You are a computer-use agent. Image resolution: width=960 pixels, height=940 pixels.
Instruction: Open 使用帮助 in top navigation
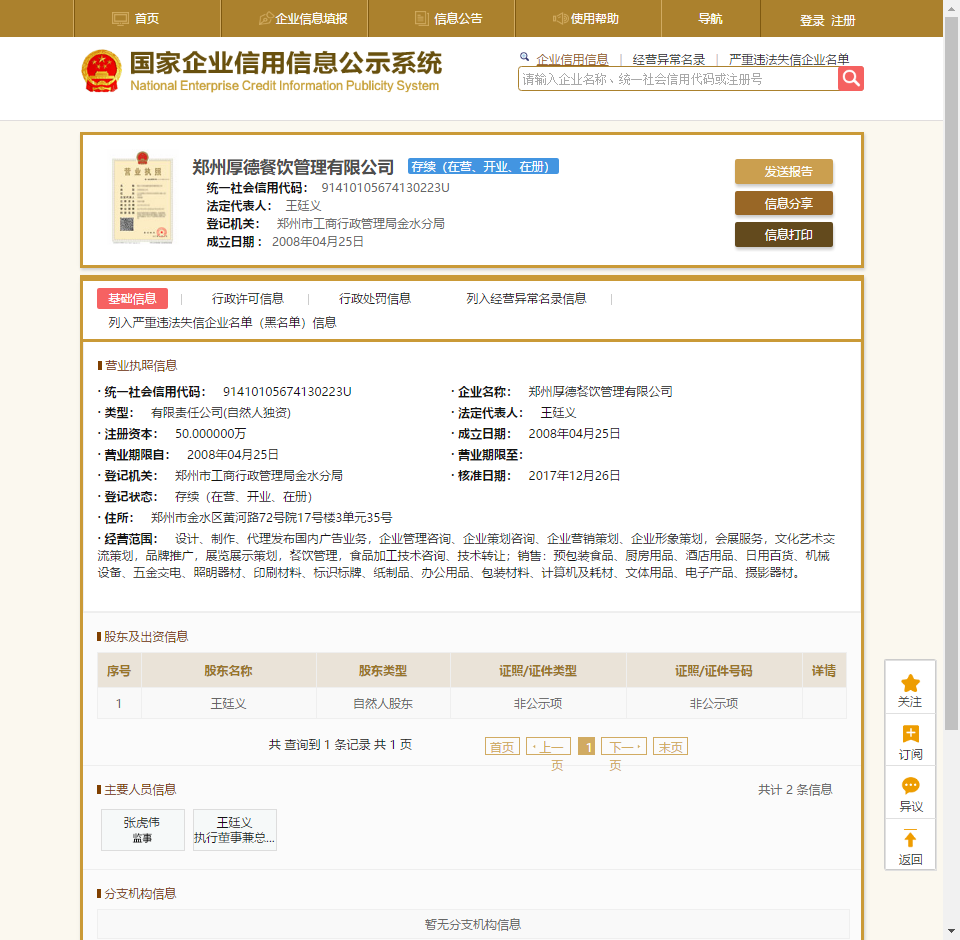(586, 19)
